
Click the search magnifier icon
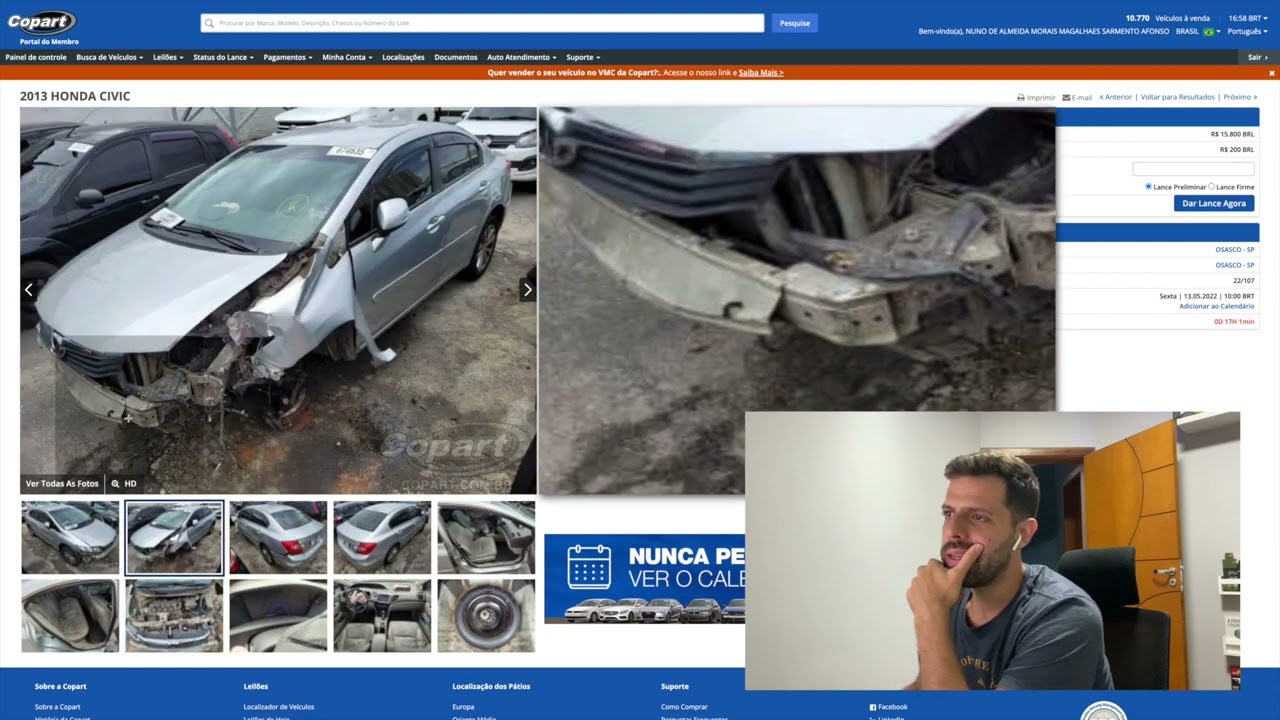coord(209,23)
